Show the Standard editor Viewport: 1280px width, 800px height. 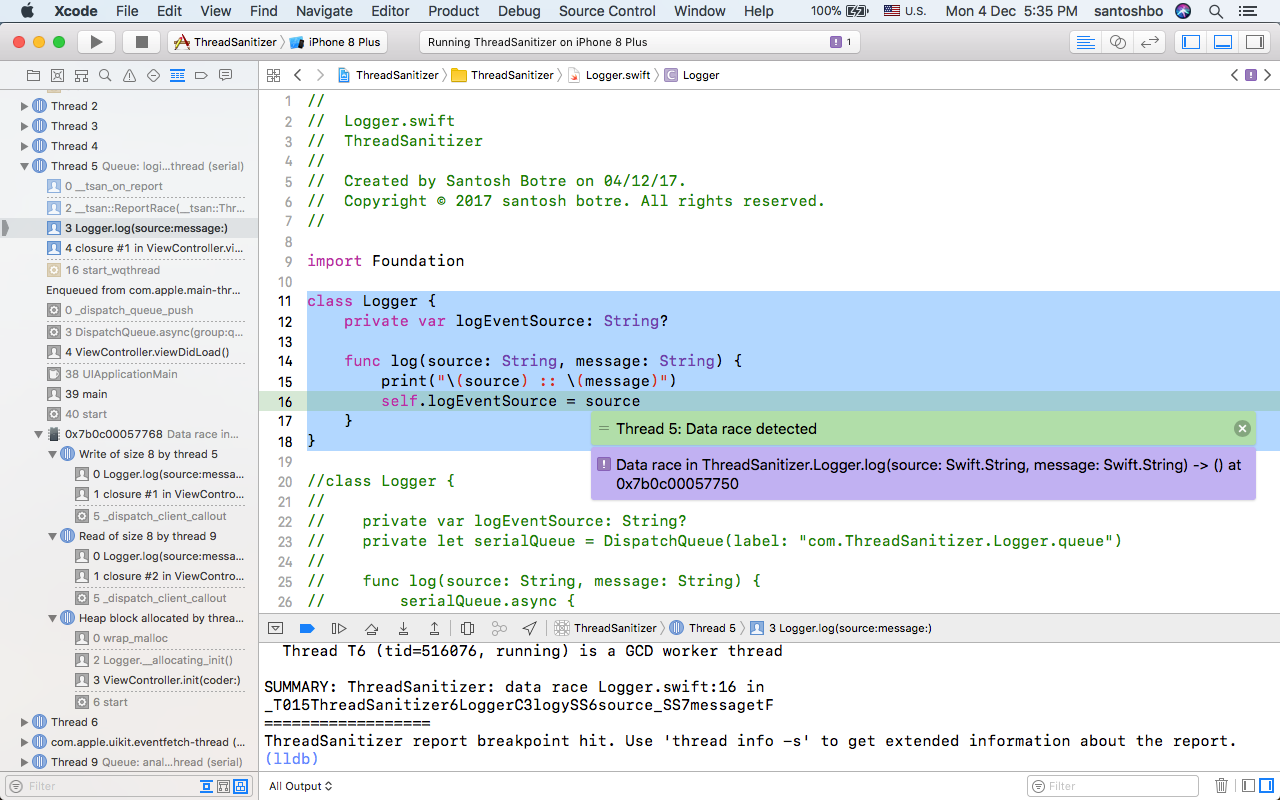[1084, 42]
